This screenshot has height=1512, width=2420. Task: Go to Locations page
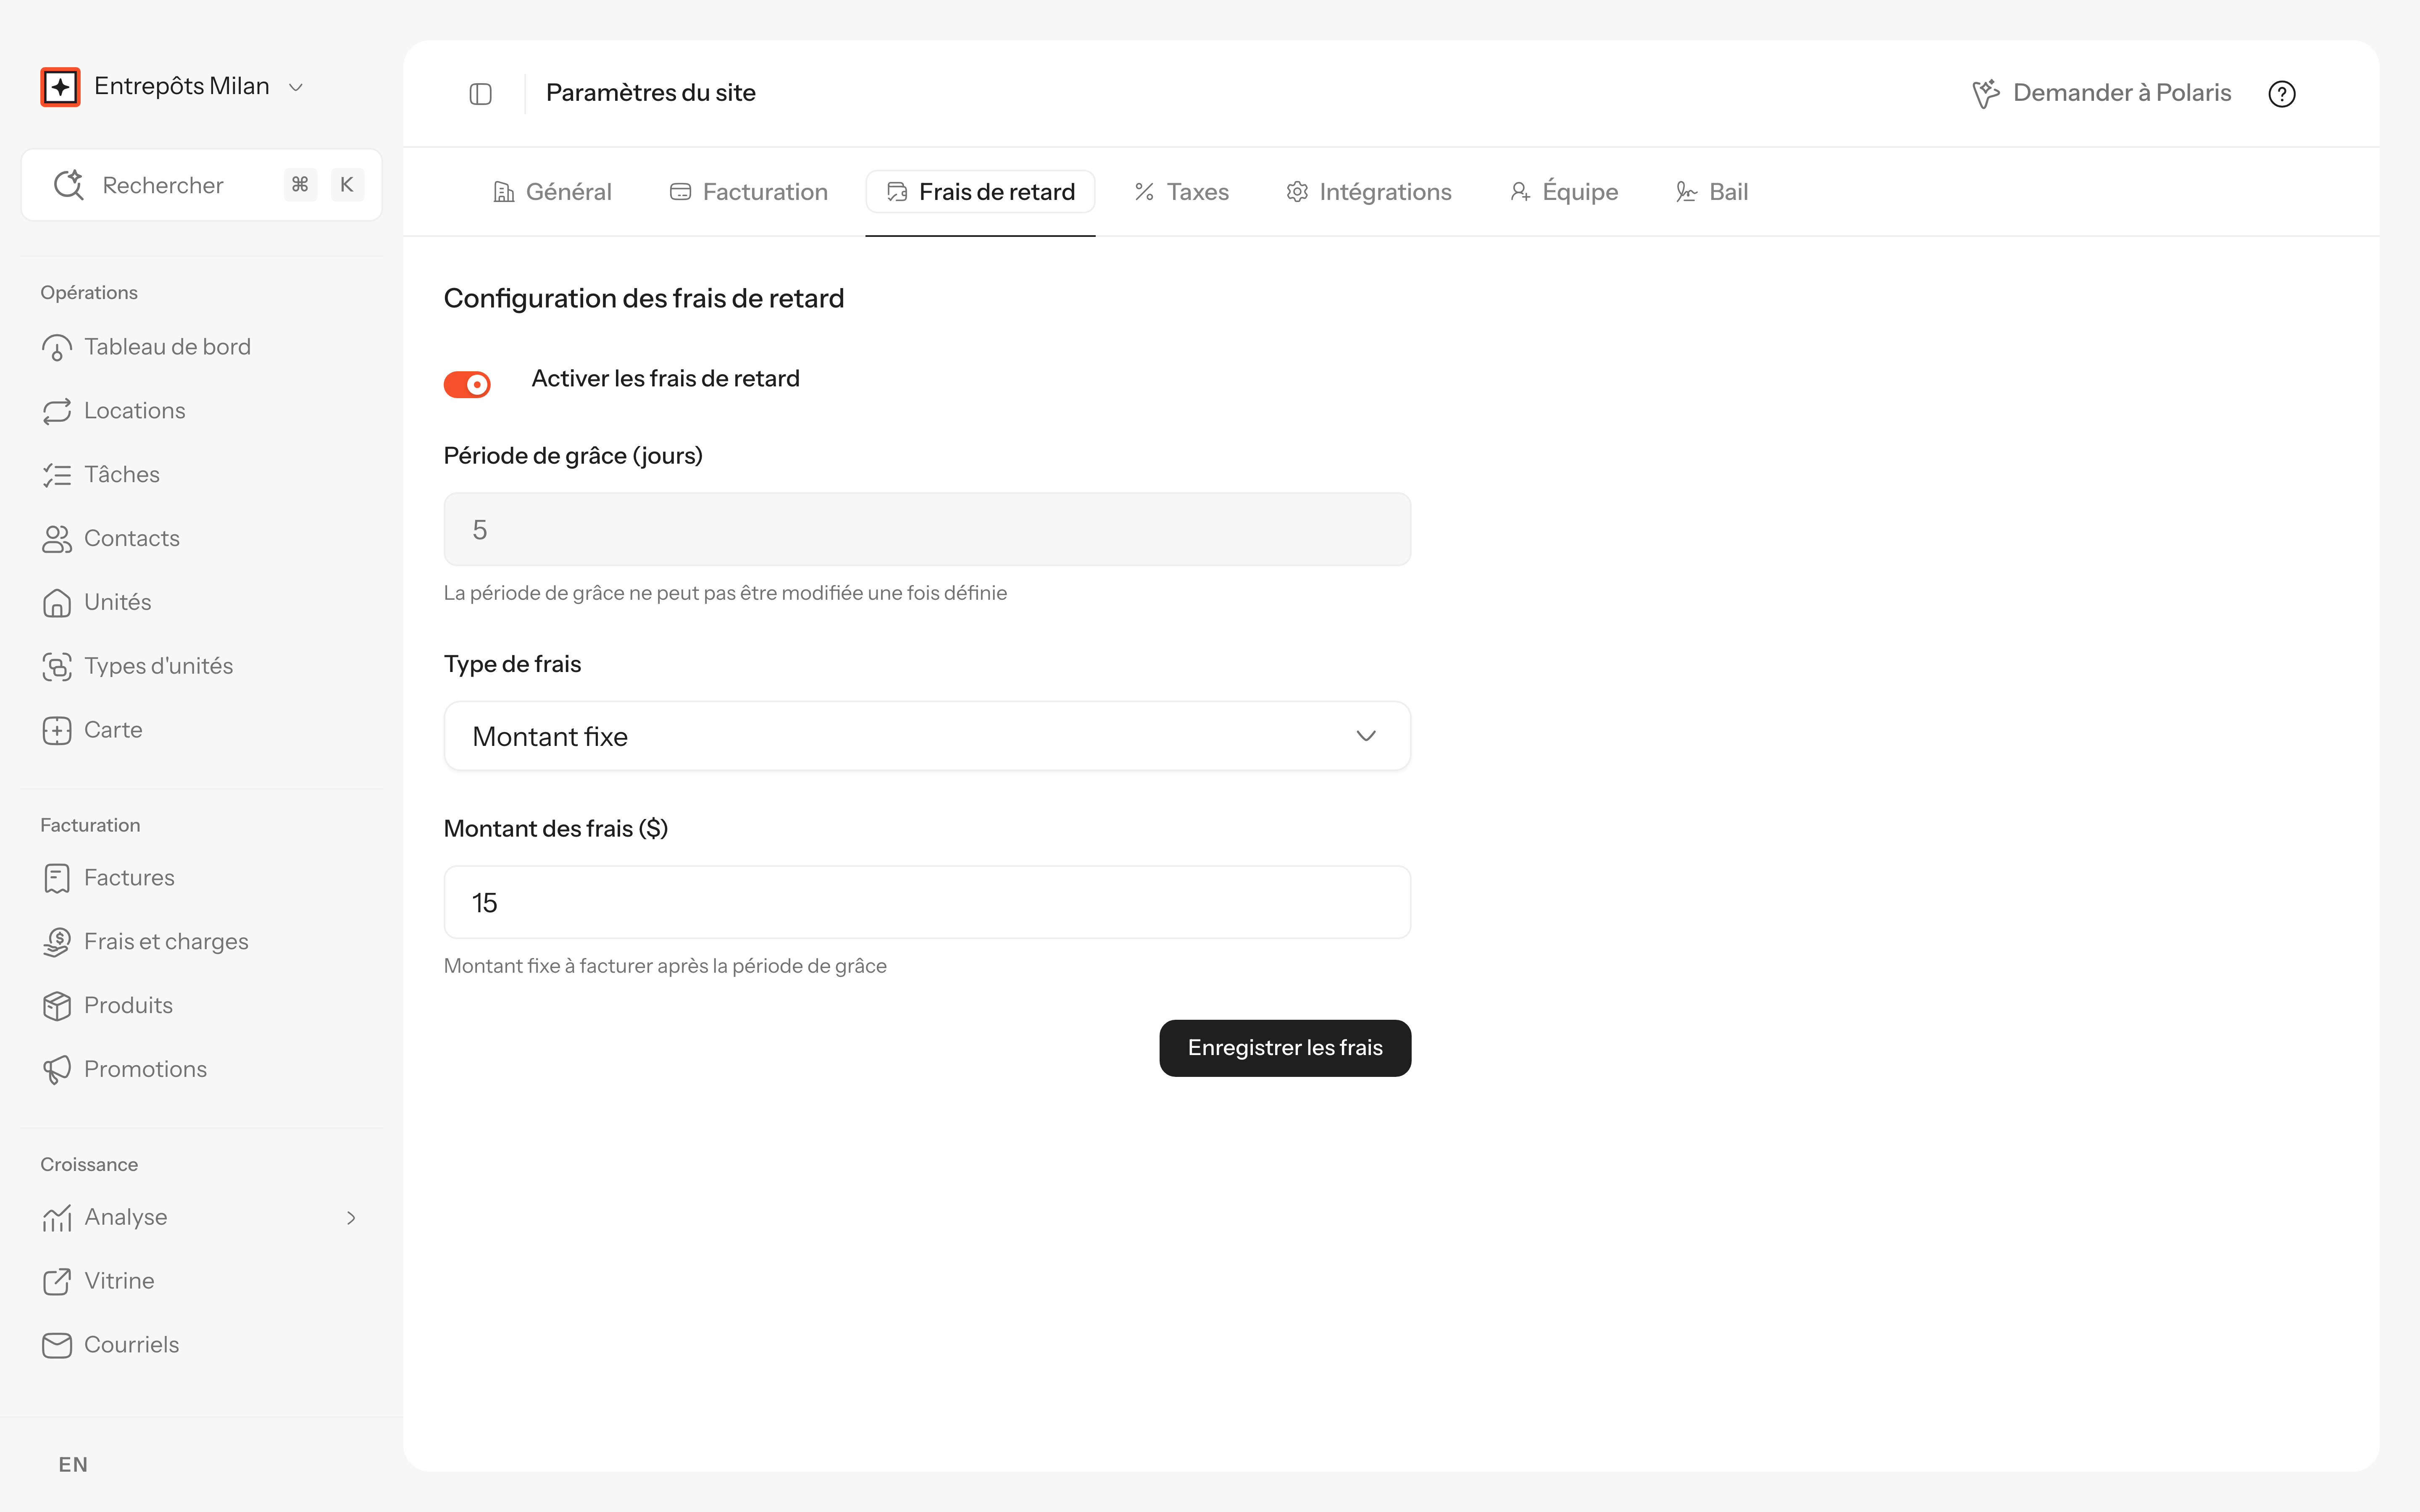pyautogui.click(x=135, y=411)
